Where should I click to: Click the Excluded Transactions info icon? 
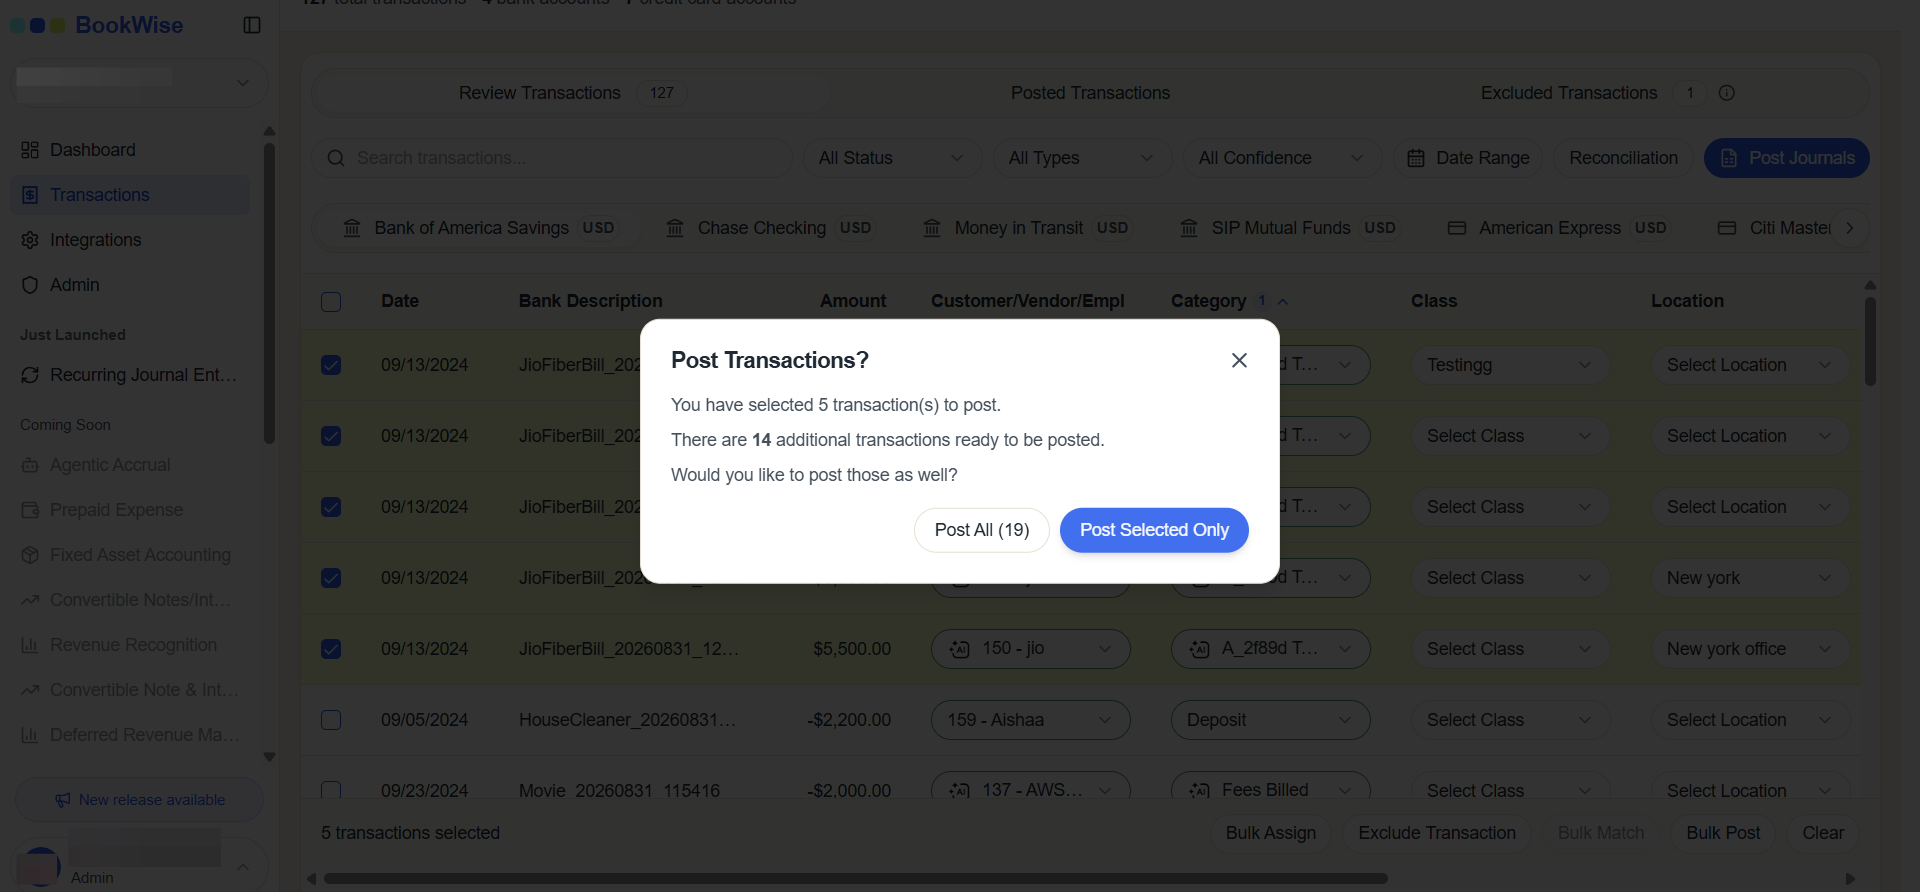pos(1727,93)
